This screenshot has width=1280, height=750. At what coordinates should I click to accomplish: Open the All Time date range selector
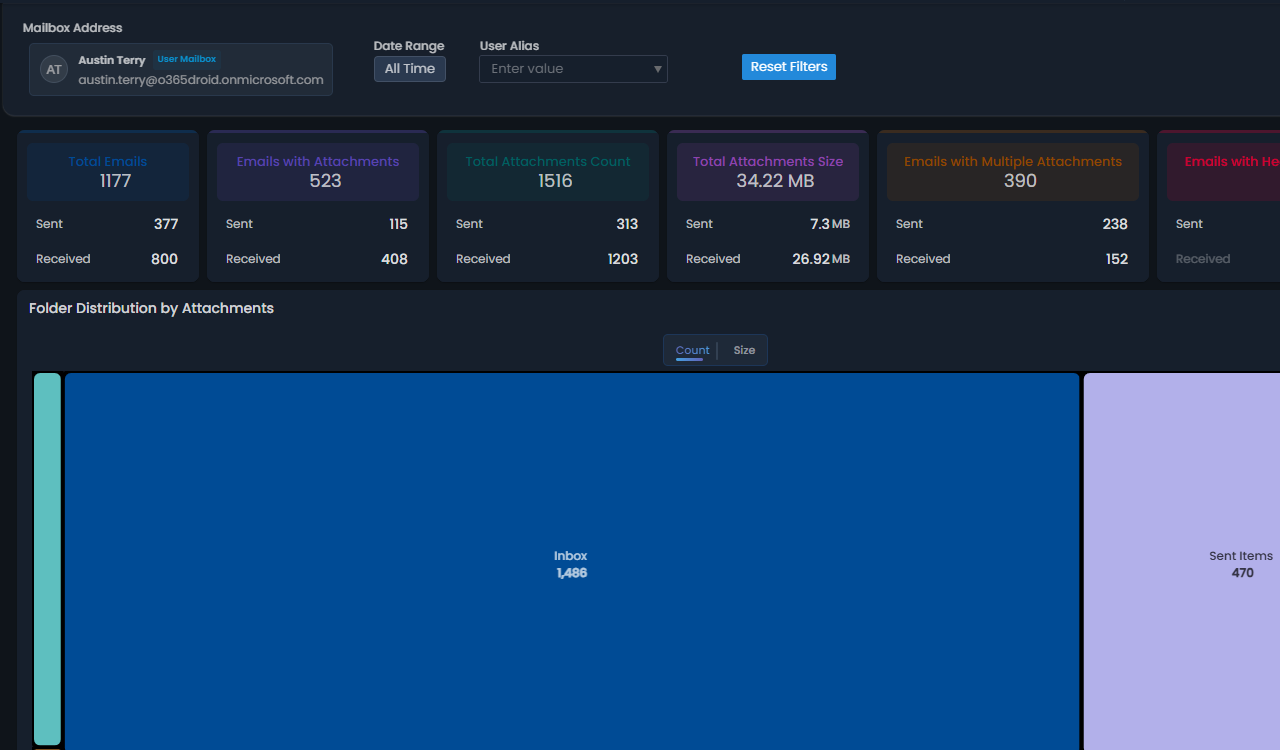click(x=409, y=69)
